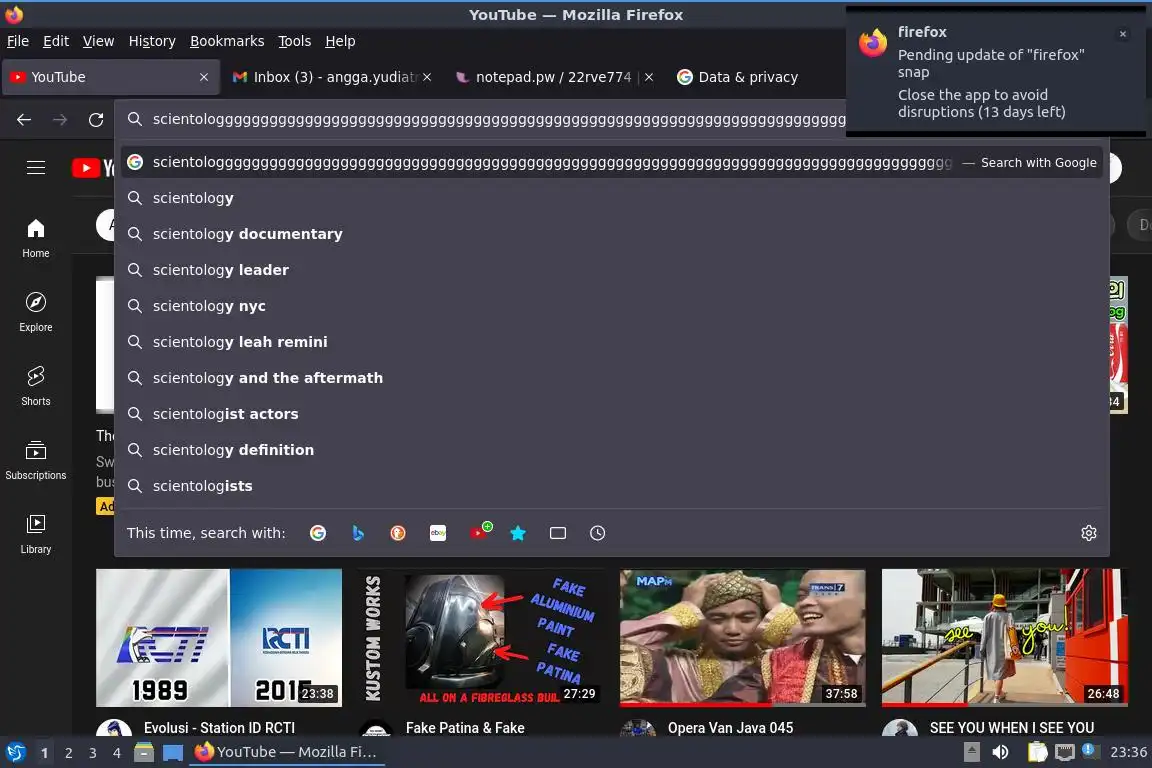Switch to the Data & privacy tab
Screen dimensions: 1152x768
(x=748, y=77)
